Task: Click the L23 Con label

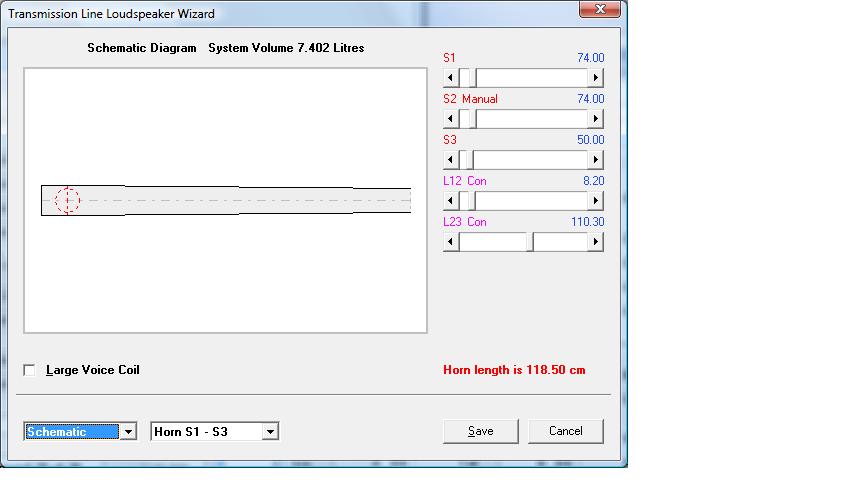Action: pyautogui.click(x=465, y=222)
